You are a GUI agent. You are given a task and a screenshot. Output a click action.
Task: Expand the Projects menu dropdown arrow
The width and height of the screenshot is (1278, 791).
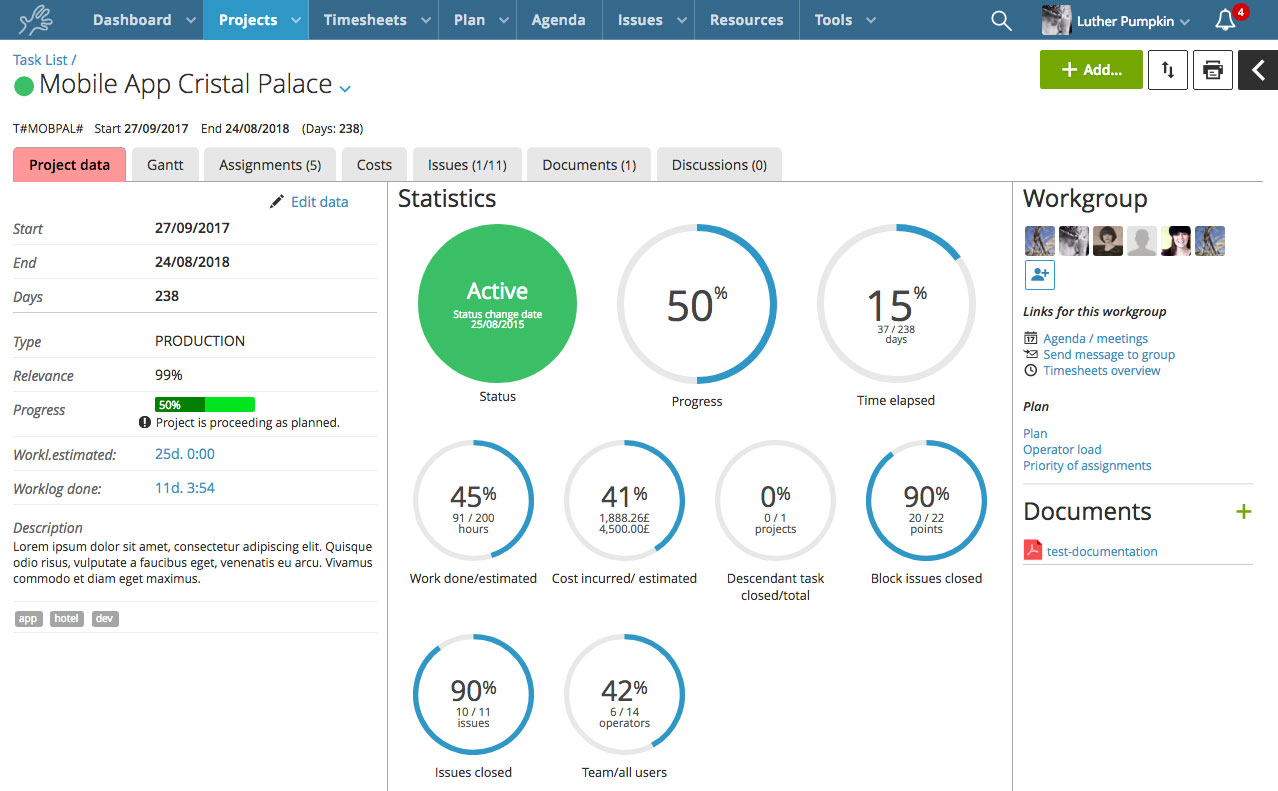[295, 21]
